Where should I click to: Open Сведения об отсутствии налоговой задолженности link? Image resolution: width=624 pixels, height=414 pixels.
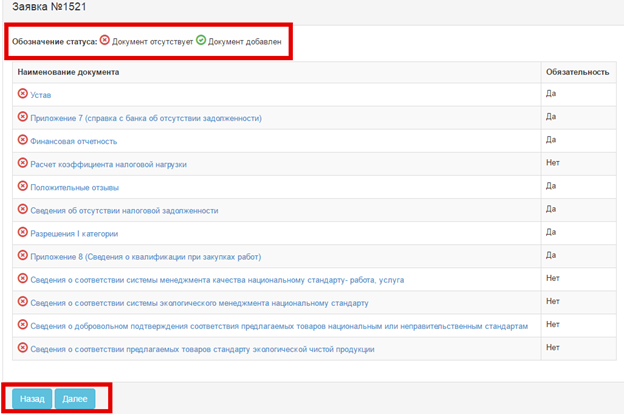pyautogui.click(x=124, y=211)
